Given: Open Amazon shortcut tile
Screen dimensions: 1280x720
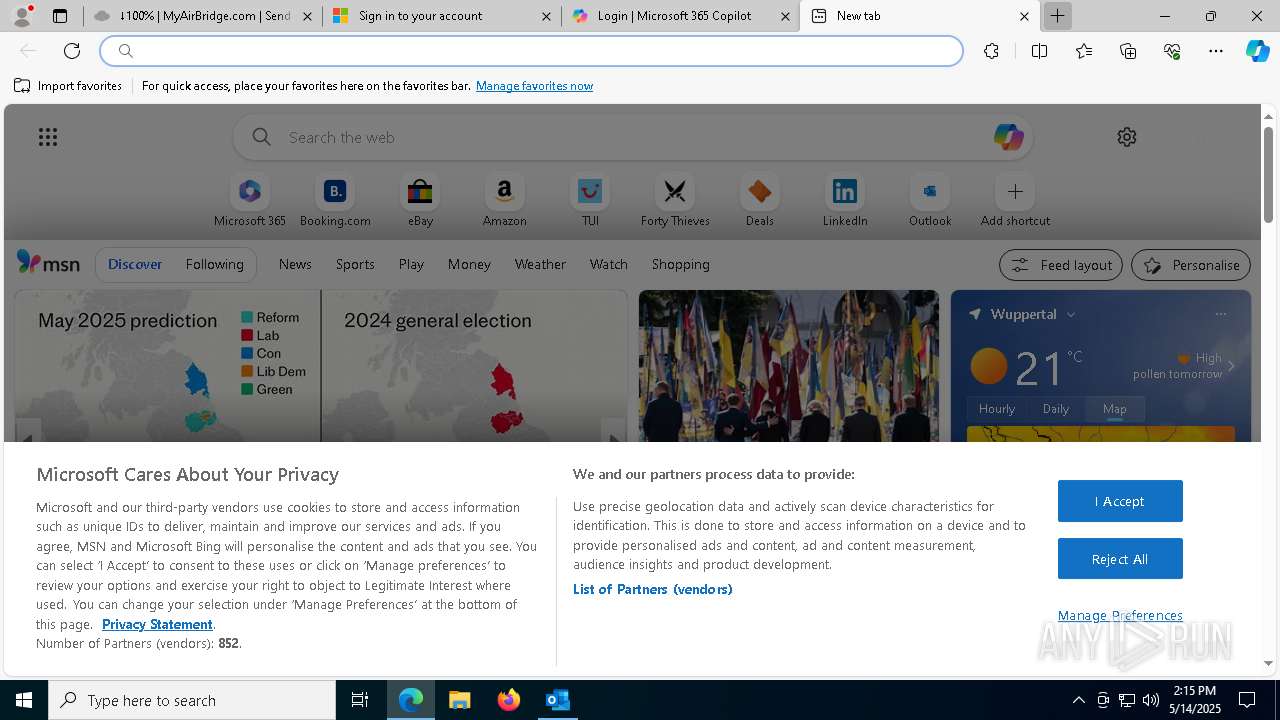Looking at the screenshot, I should coord(504,201).
